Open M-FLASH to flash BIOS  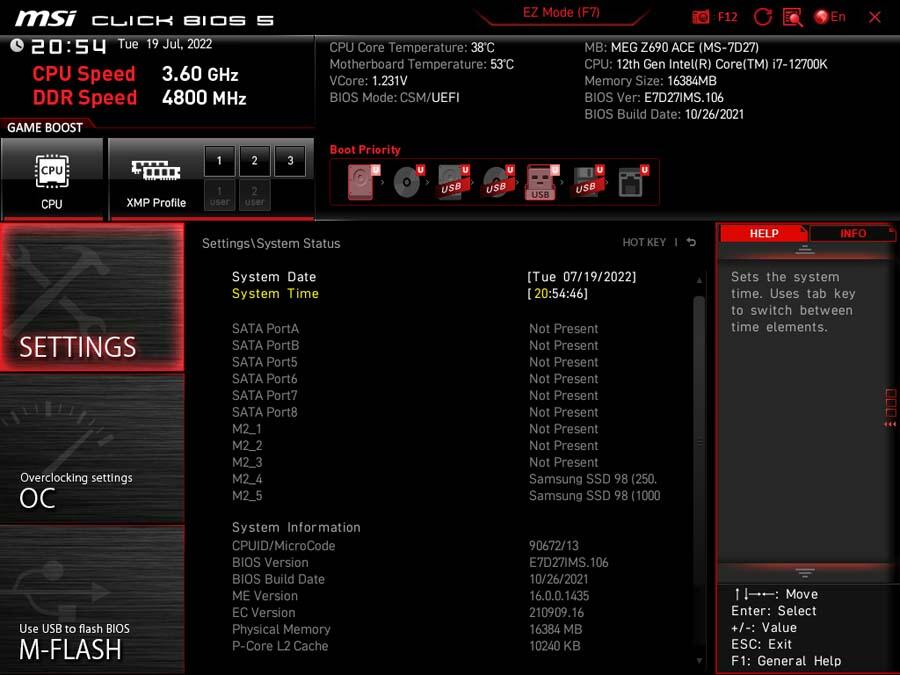point(92,599)
